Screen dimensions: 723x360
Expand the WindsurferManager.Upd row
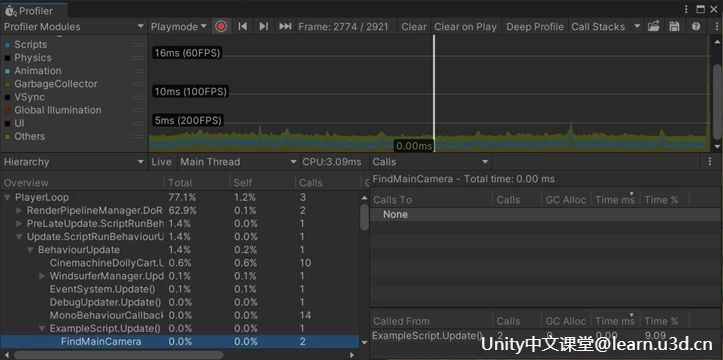42,276
